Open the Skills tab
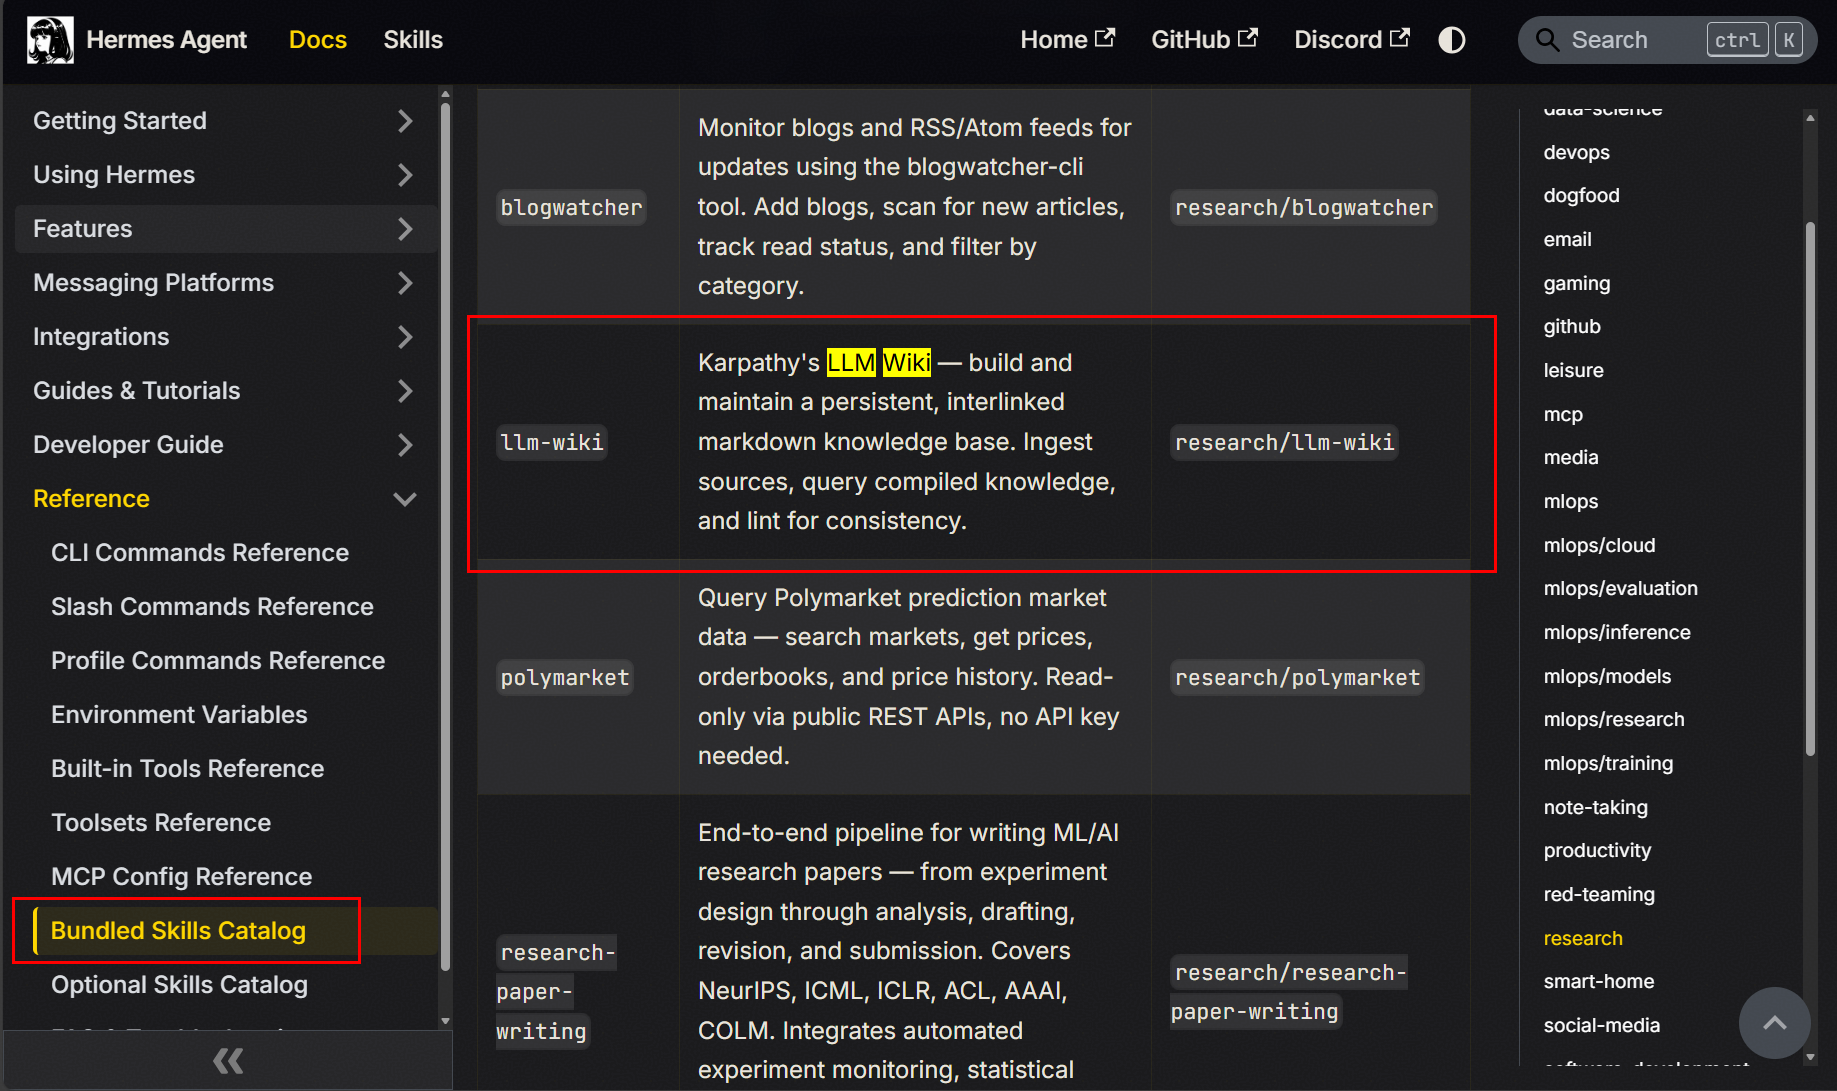The image size is (1837, 1091). 413,40
